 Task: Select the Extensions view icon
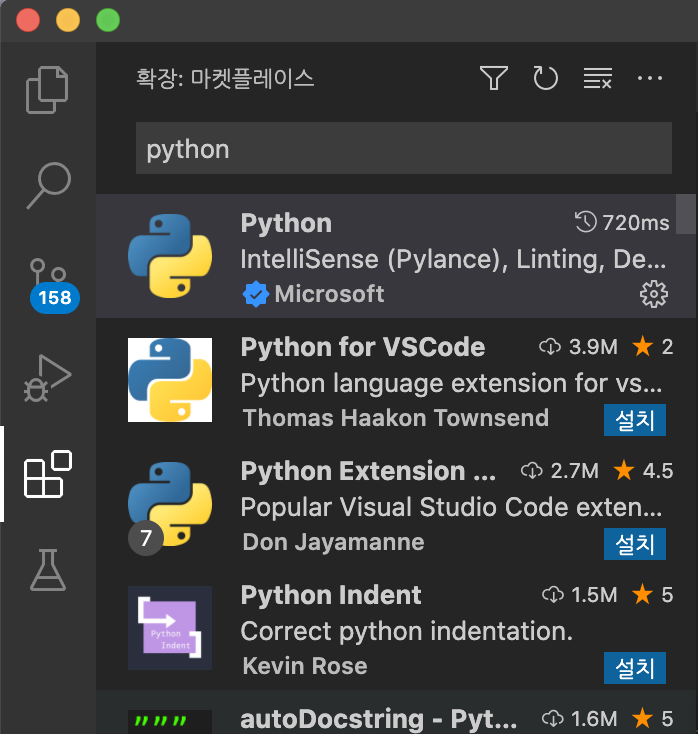[48, 474]
